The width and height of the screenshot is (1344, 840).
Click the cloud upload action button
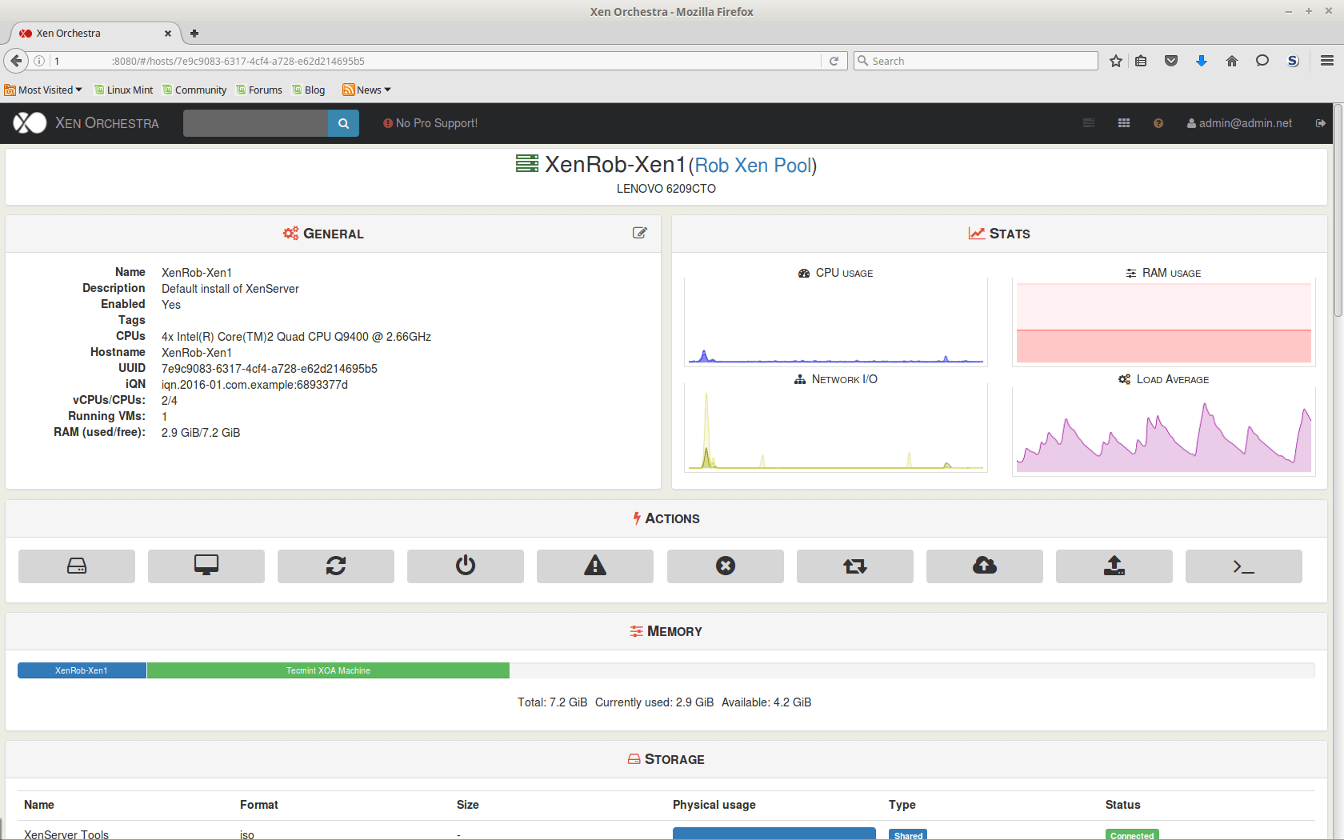click(984, 566)
